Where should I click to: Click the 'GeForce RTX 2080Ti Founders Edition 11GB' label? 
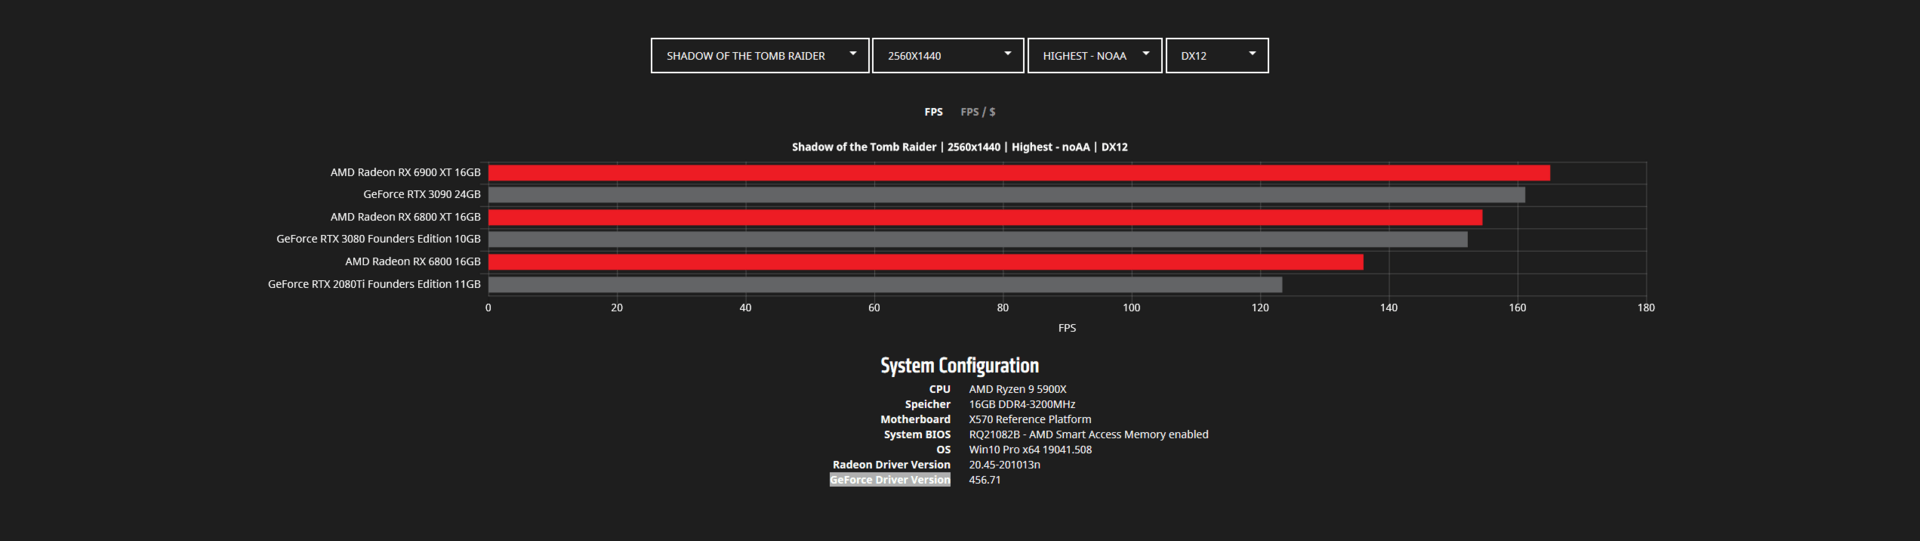(374, 284)
